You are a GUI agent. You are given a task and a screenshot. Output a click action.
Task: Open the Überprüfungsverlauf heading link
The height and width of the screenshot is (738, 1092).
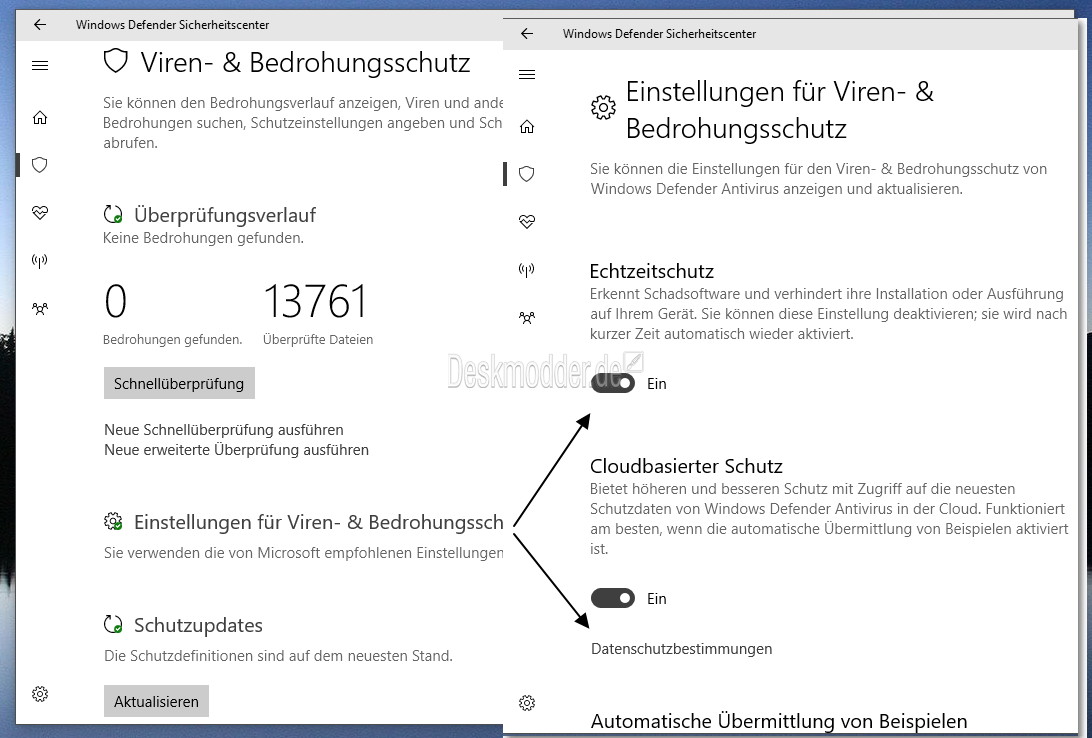click(x=225, y=215)
